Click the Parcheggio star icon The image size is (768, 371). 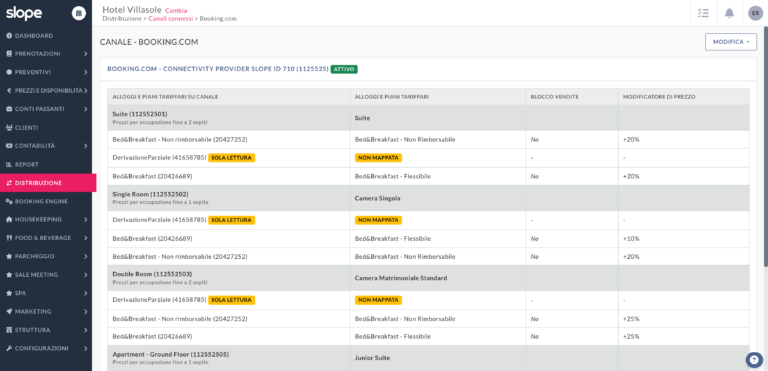(9, 256)
